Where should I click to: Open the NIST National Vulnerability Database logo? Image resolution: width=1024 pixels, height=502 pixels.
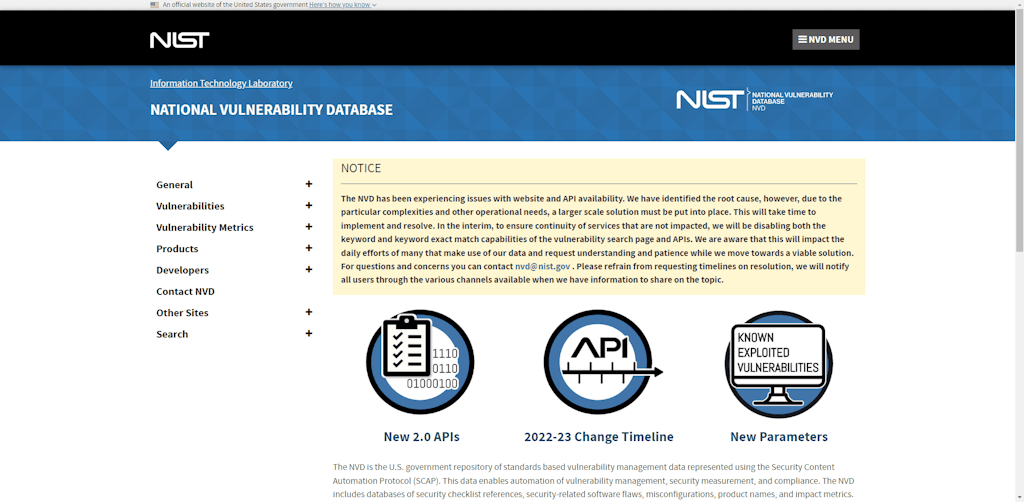(x=754, y=99)
